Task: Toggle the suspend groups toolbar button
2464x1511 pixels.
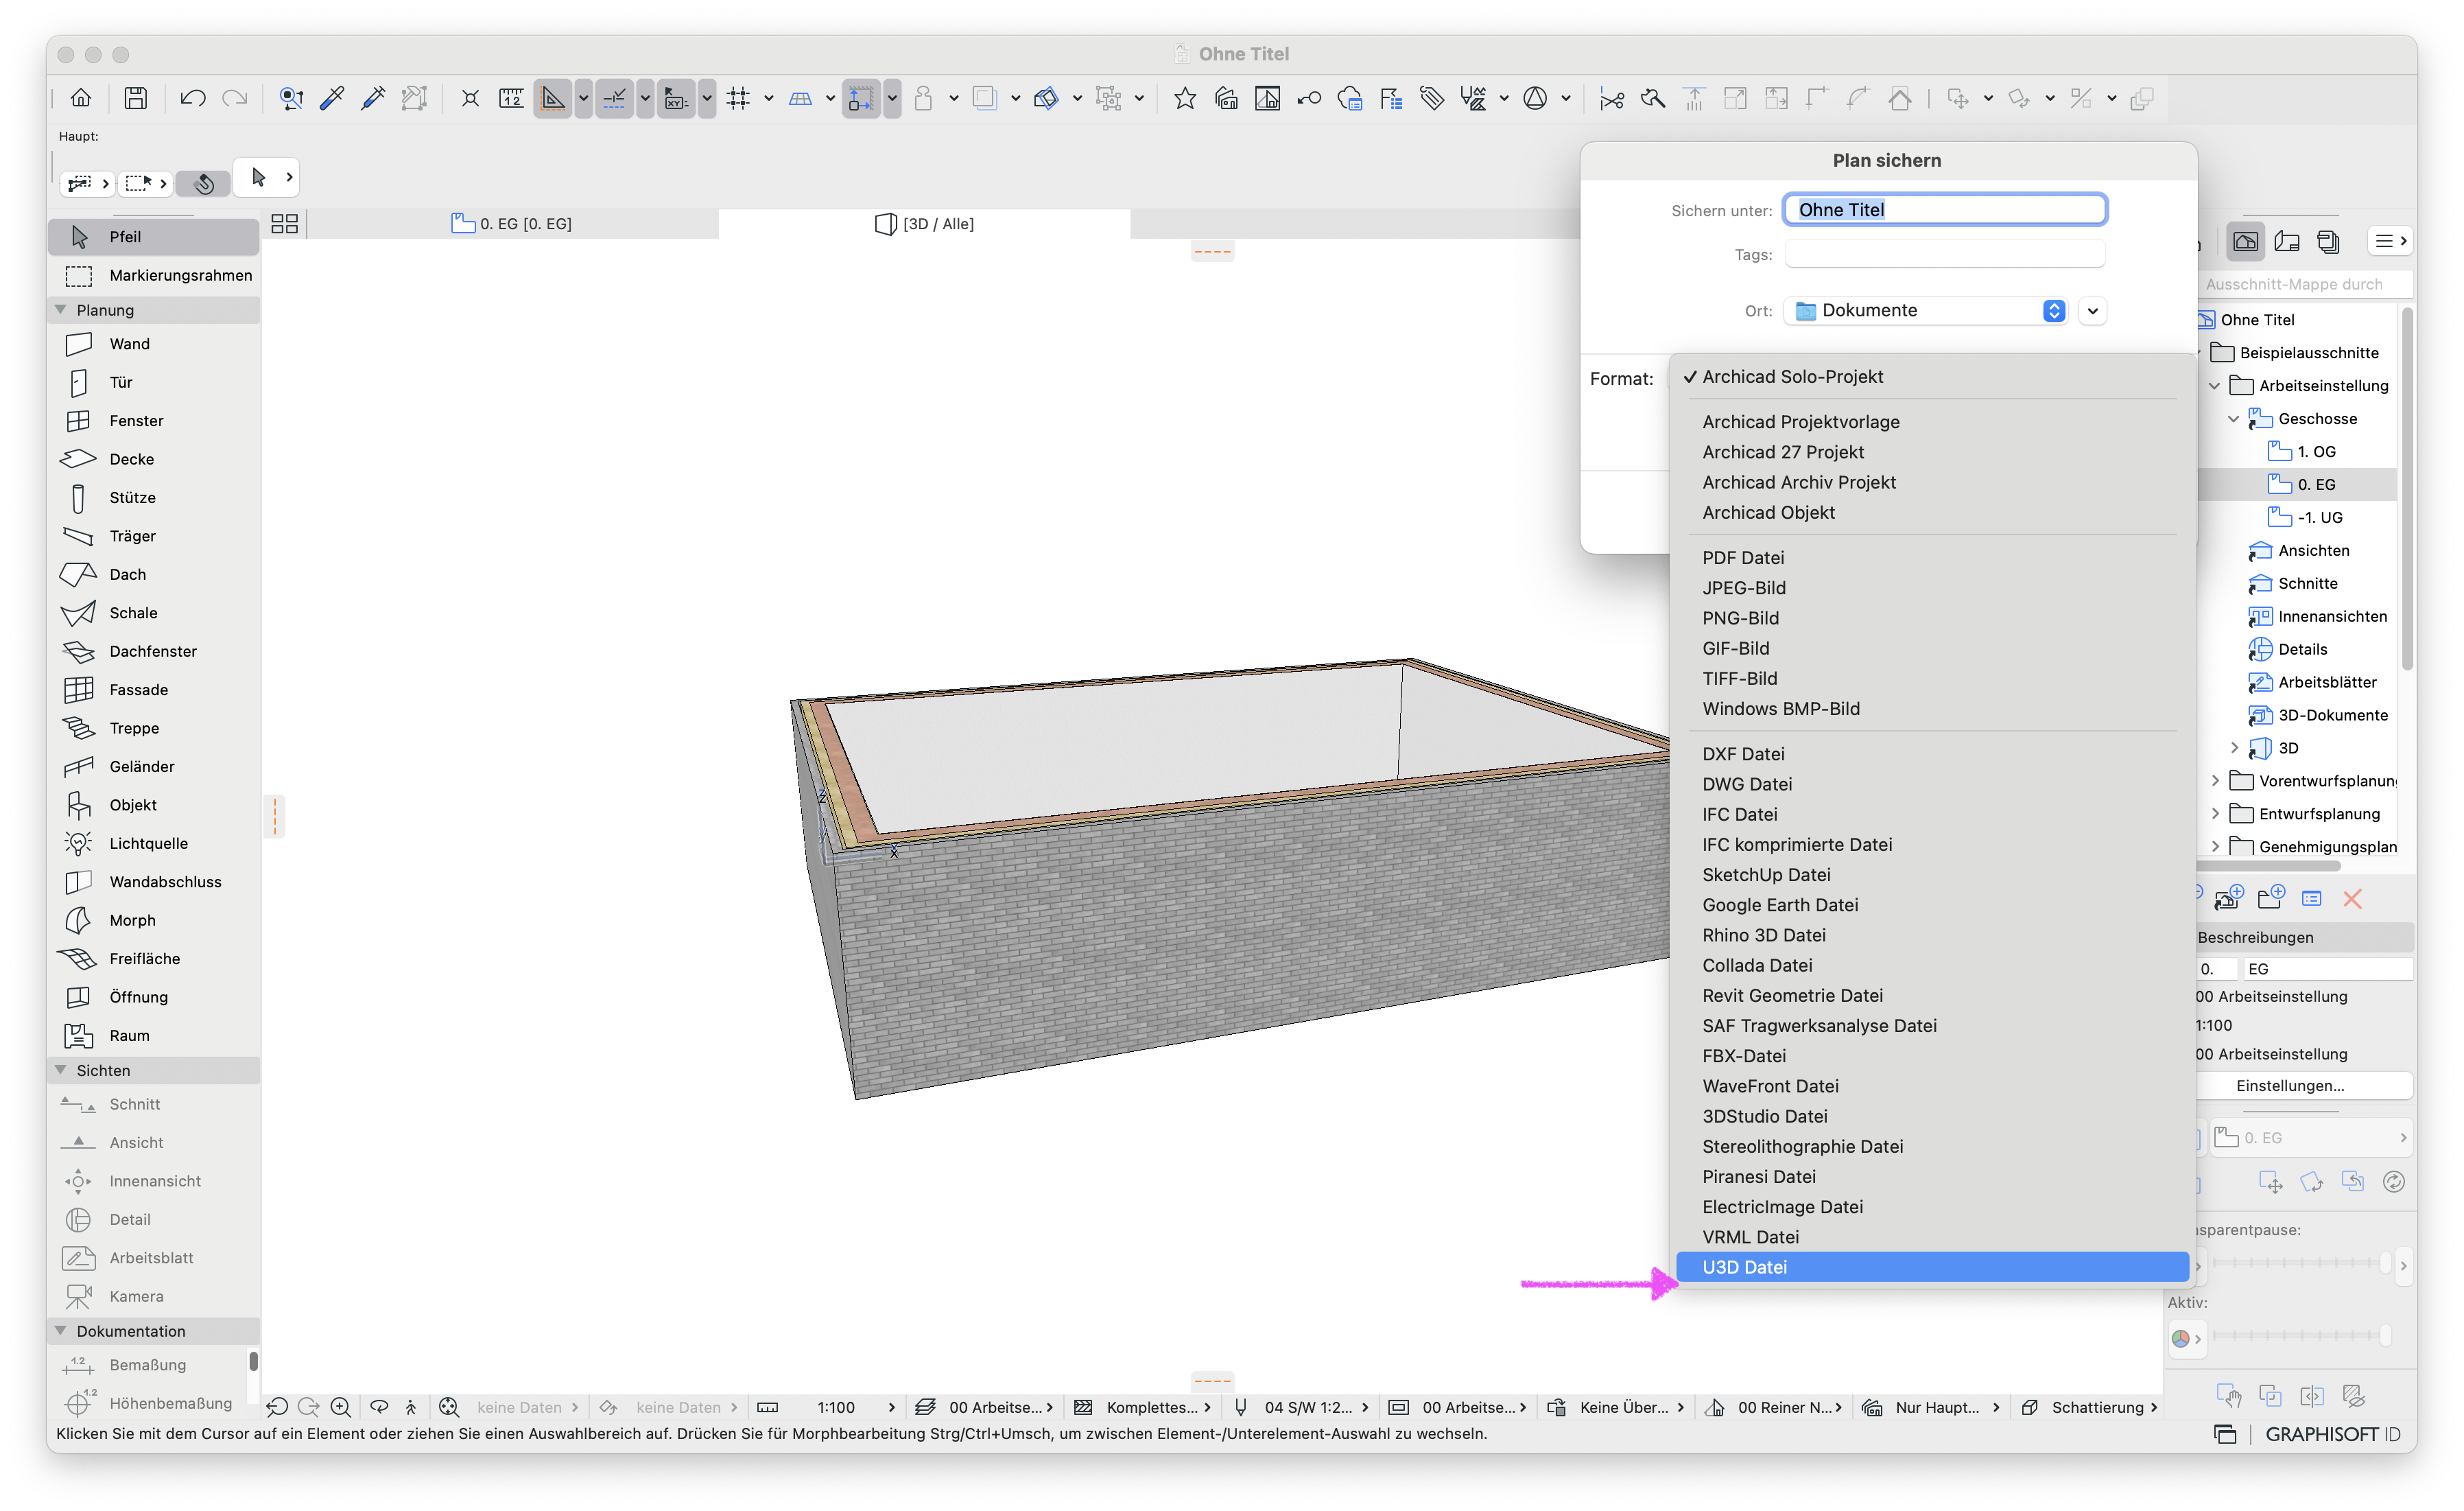Action: tap(1108, 98)
